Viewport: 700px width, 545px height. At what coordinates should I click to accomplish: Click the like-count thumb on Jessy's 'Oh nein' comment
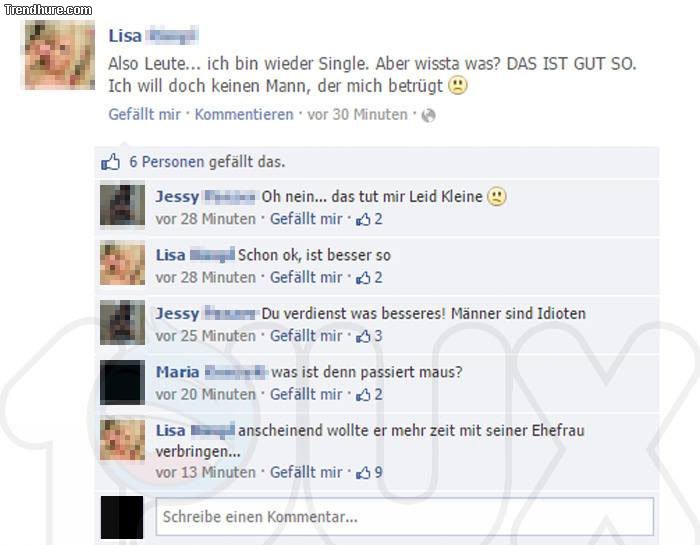(363, 219)
